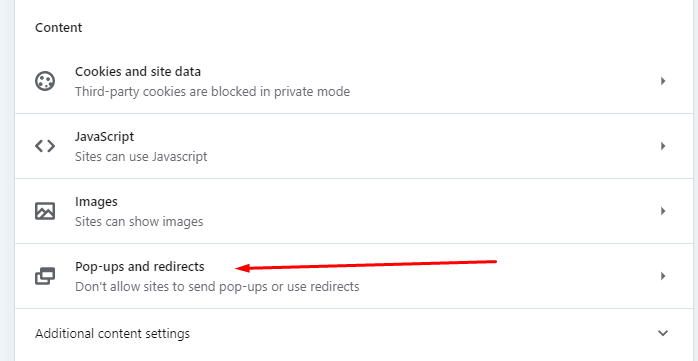Click the 'Sites can use Javascript' description

pyautogui.click(x=141, y=157)
